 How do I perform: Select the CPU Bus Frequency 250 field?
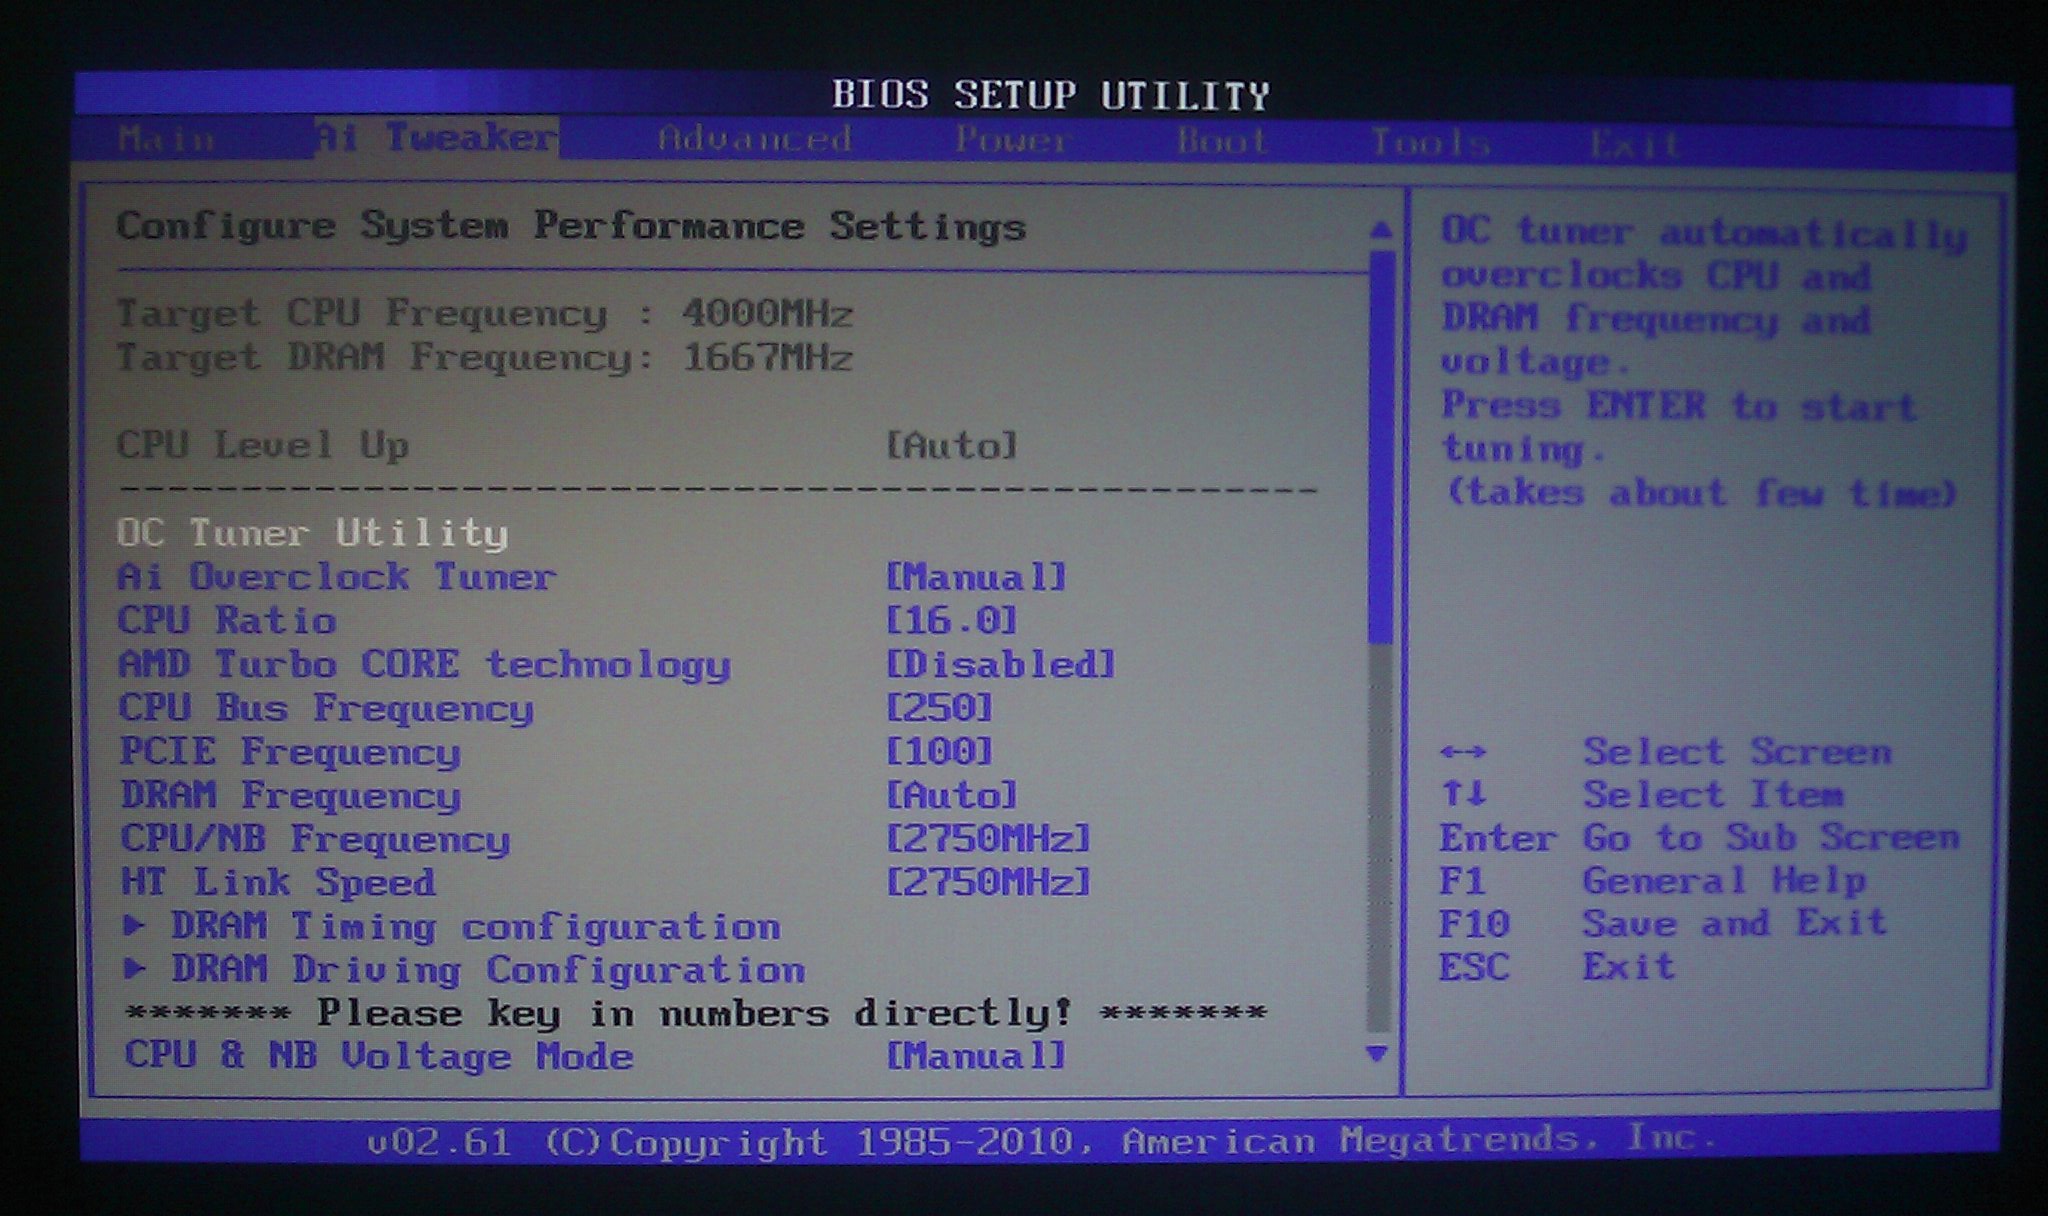click(939, 708)
